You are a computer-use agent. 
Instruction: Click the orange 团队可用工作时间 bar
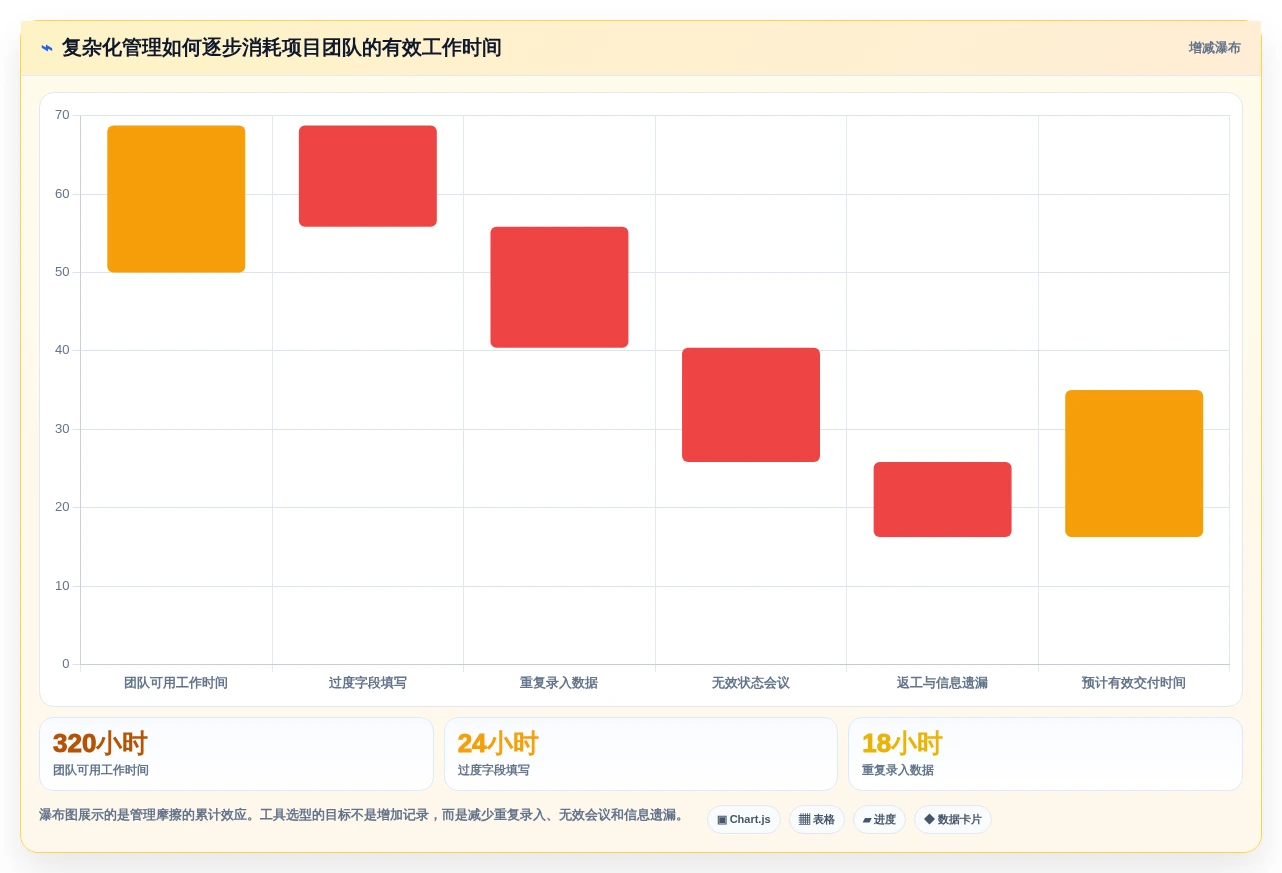tap(176, 199)
